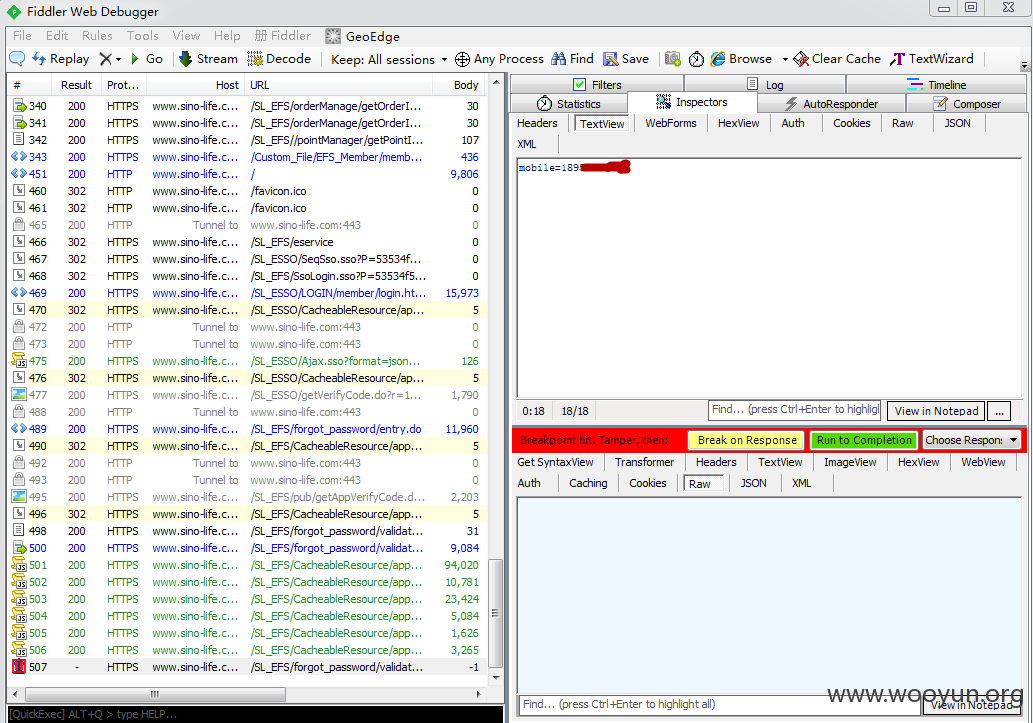Open Find sessions binoculars tool

[x=572, y=59]
